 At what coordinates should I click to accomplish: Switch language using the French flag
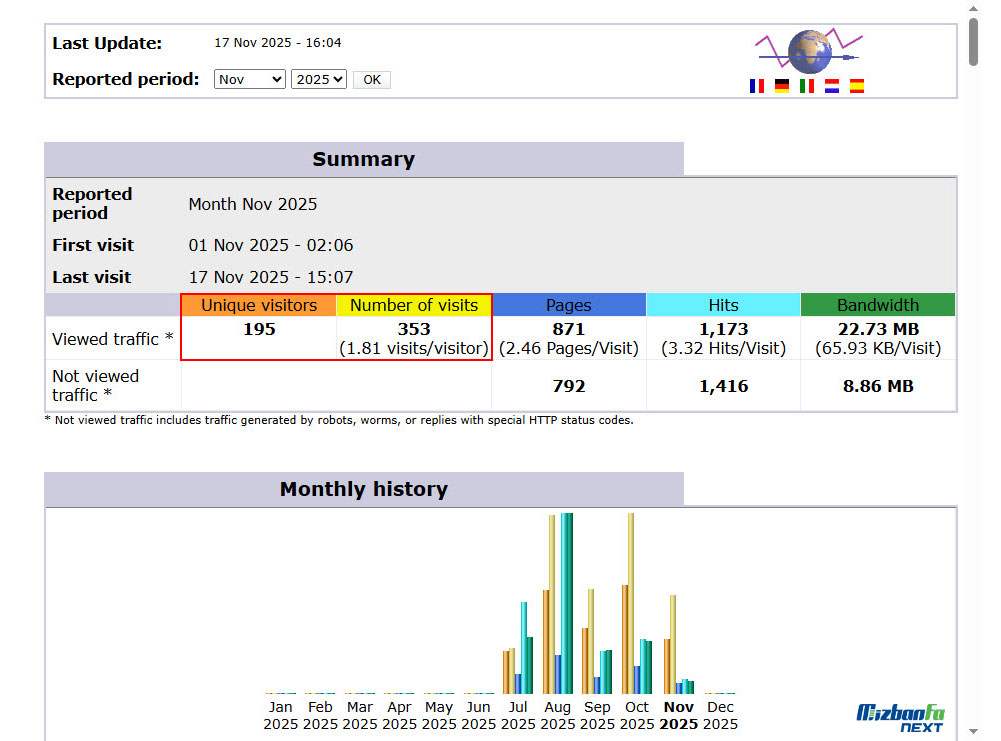coord(756,86)
